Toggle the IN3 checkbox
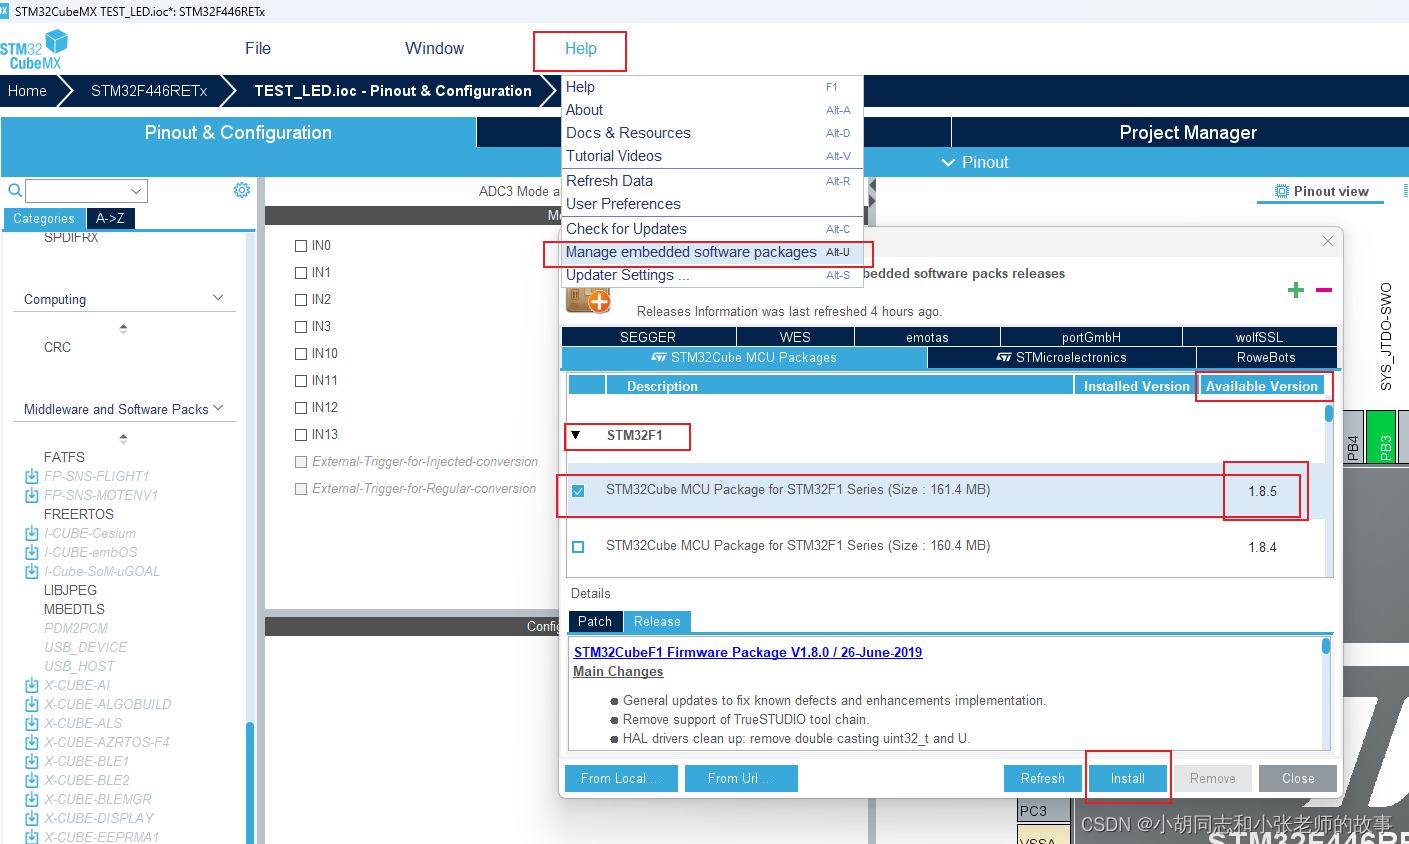 coord(301,326)
